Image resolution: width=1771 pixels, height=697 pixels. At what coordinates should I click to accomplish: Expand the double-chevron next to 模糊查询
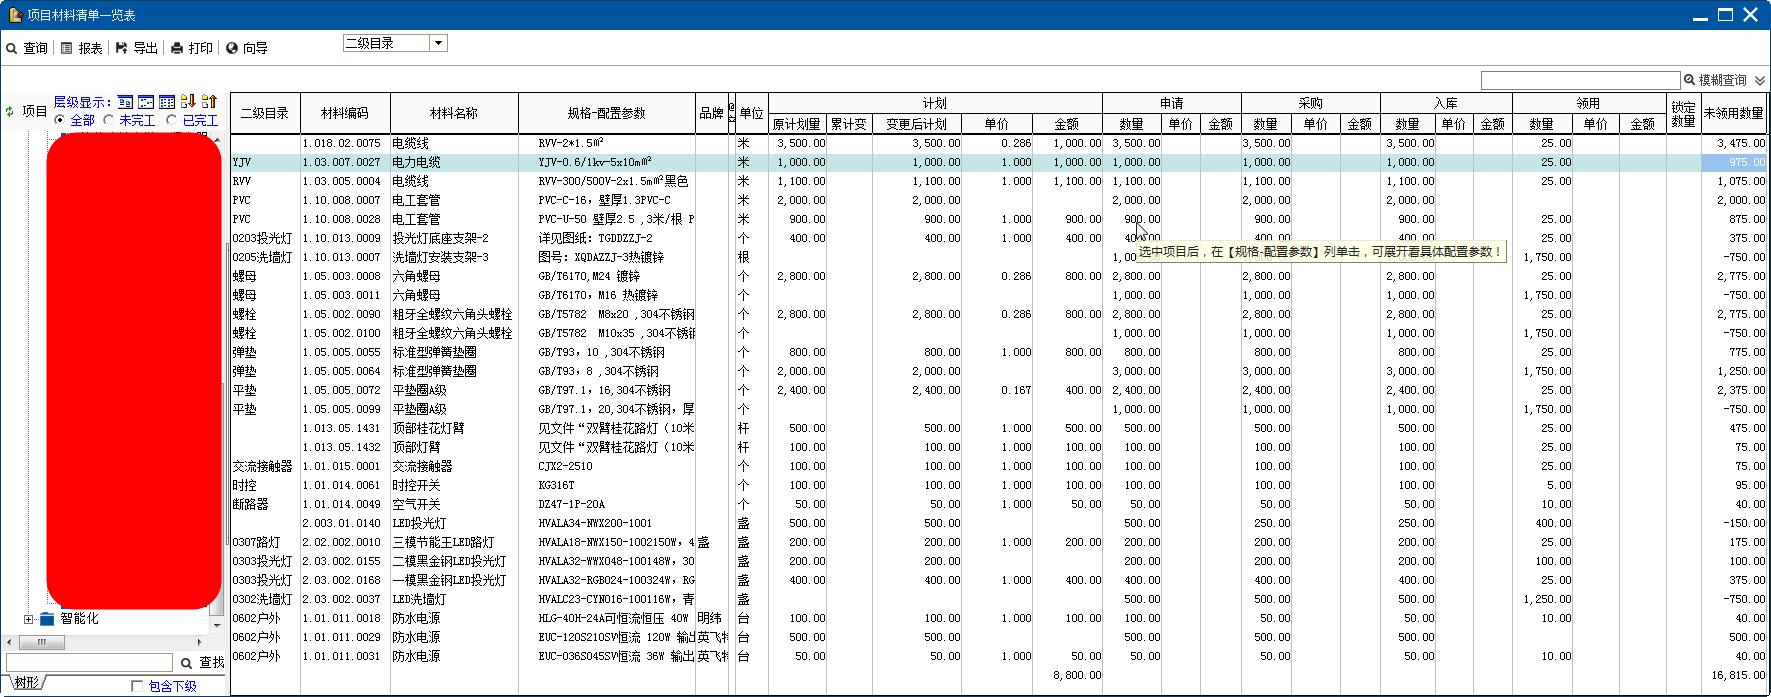click(x=1760, y=80)
